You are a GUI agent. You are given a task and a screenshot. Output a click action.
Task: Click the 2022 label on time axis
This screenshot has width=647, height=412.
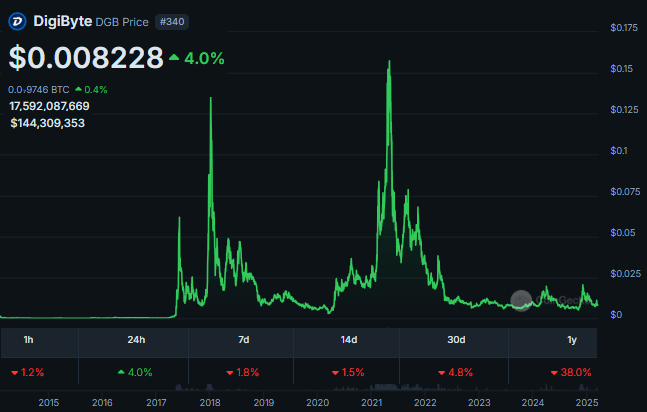coord(425,403)
